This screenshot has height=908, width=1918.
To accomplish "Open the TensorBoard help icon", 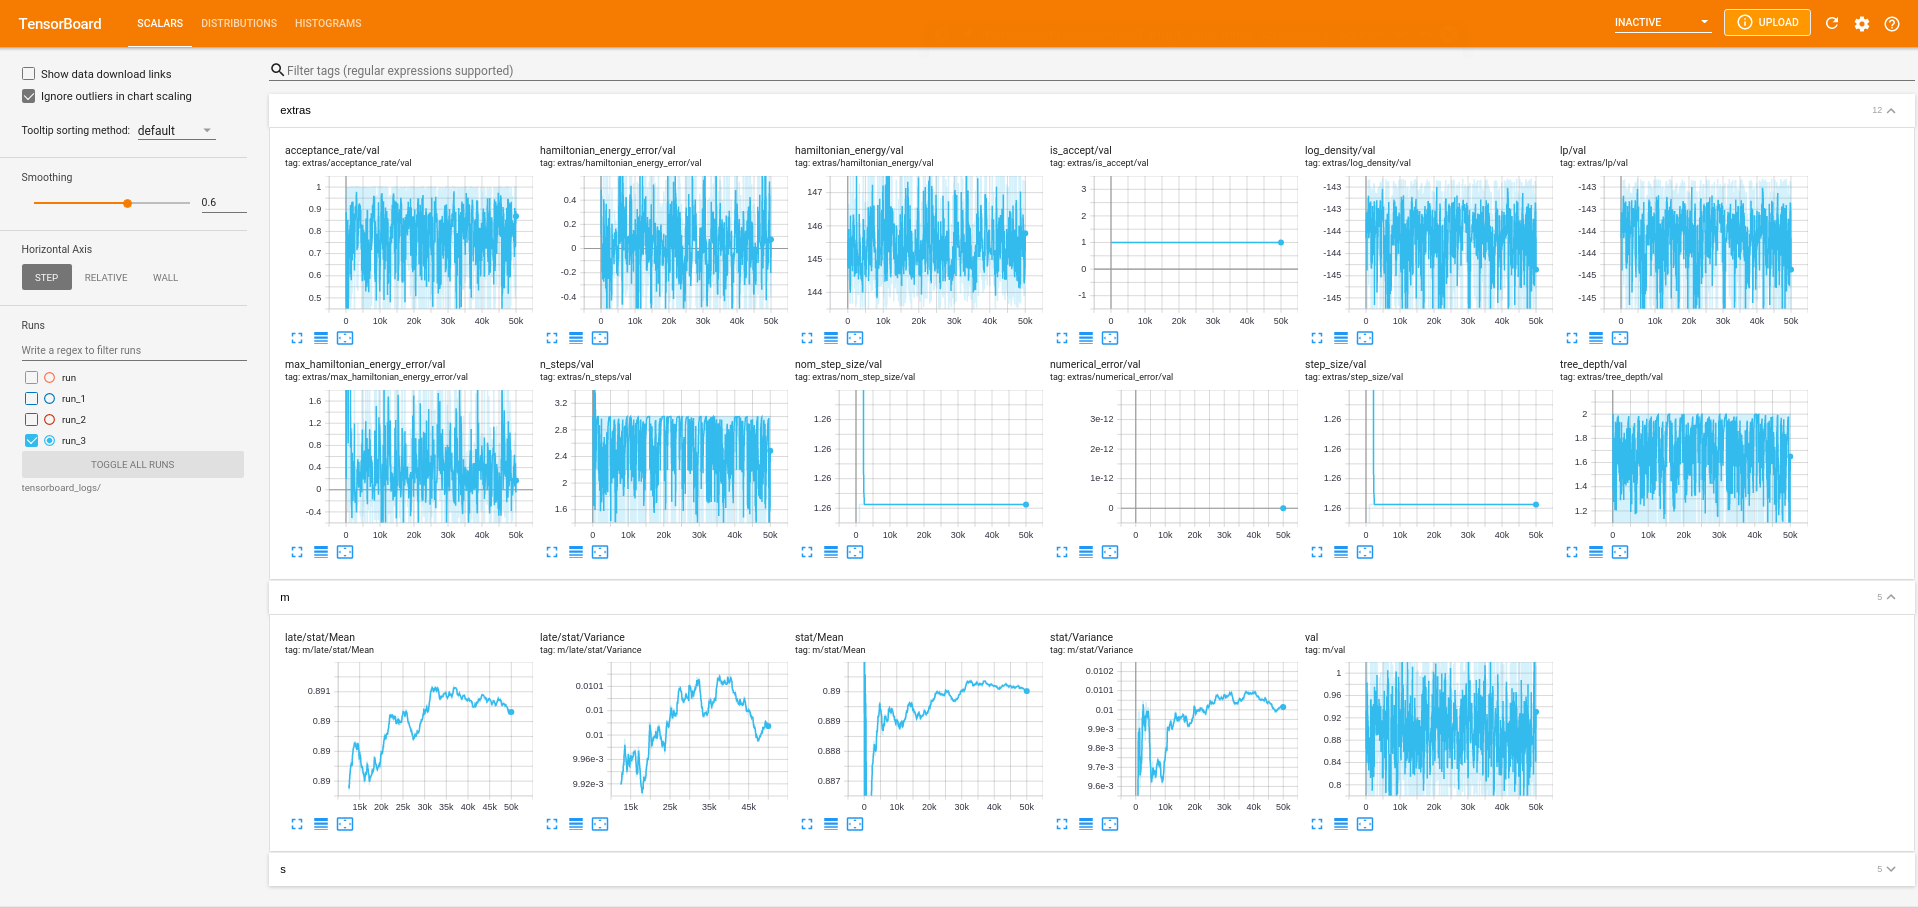I will pos(1893,23).
